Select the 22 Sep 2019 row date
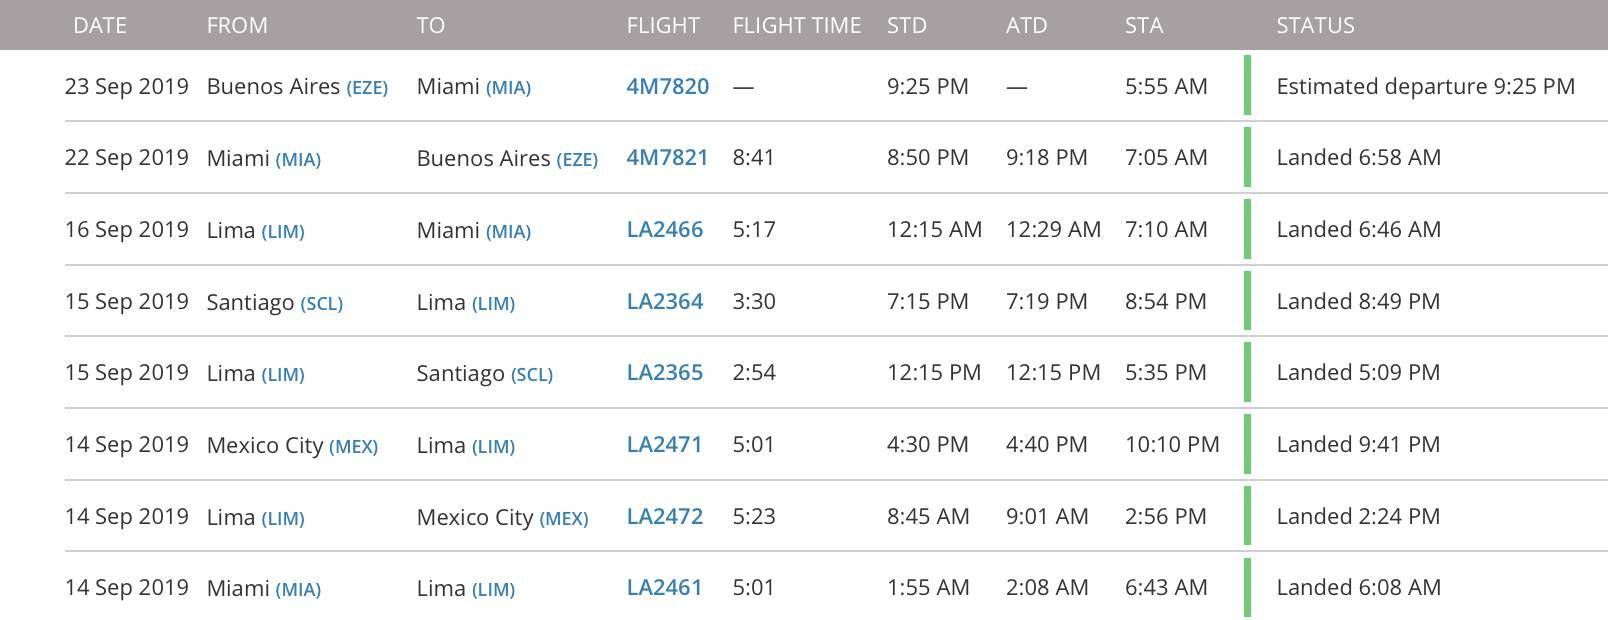 point(127,158)
